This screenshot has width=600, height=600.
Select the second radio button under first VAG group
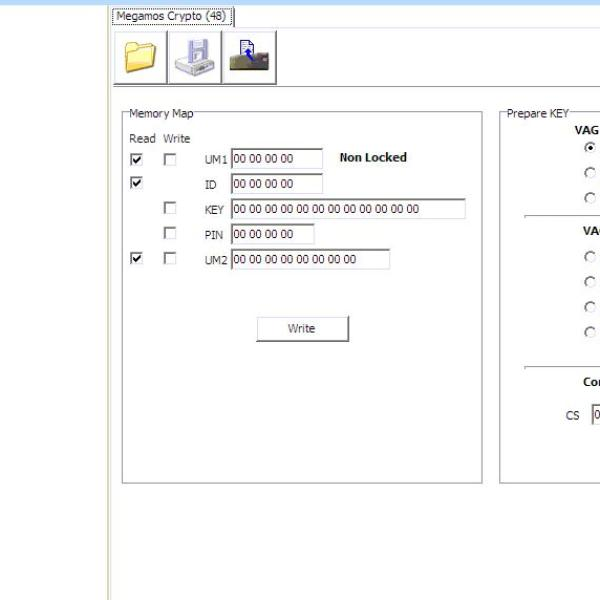590,172
